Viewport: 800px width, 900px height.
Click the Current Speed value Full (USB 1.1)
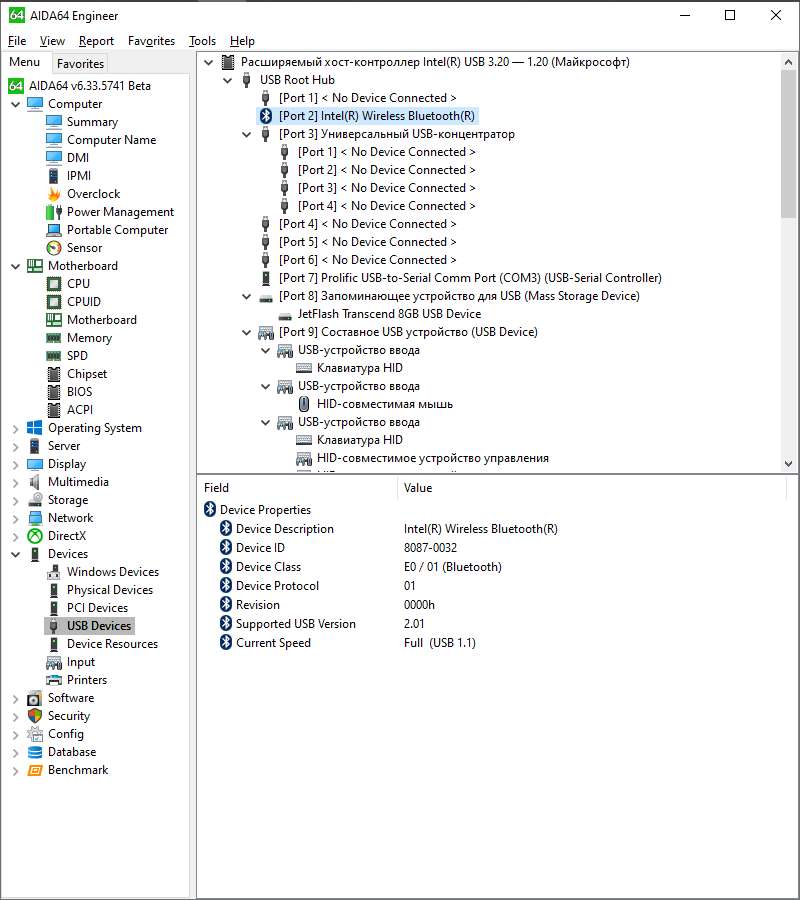coord(440,643)
